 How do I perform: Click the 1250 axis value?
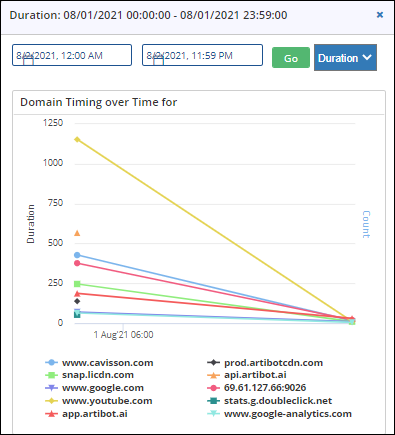(x=53, y=123)
